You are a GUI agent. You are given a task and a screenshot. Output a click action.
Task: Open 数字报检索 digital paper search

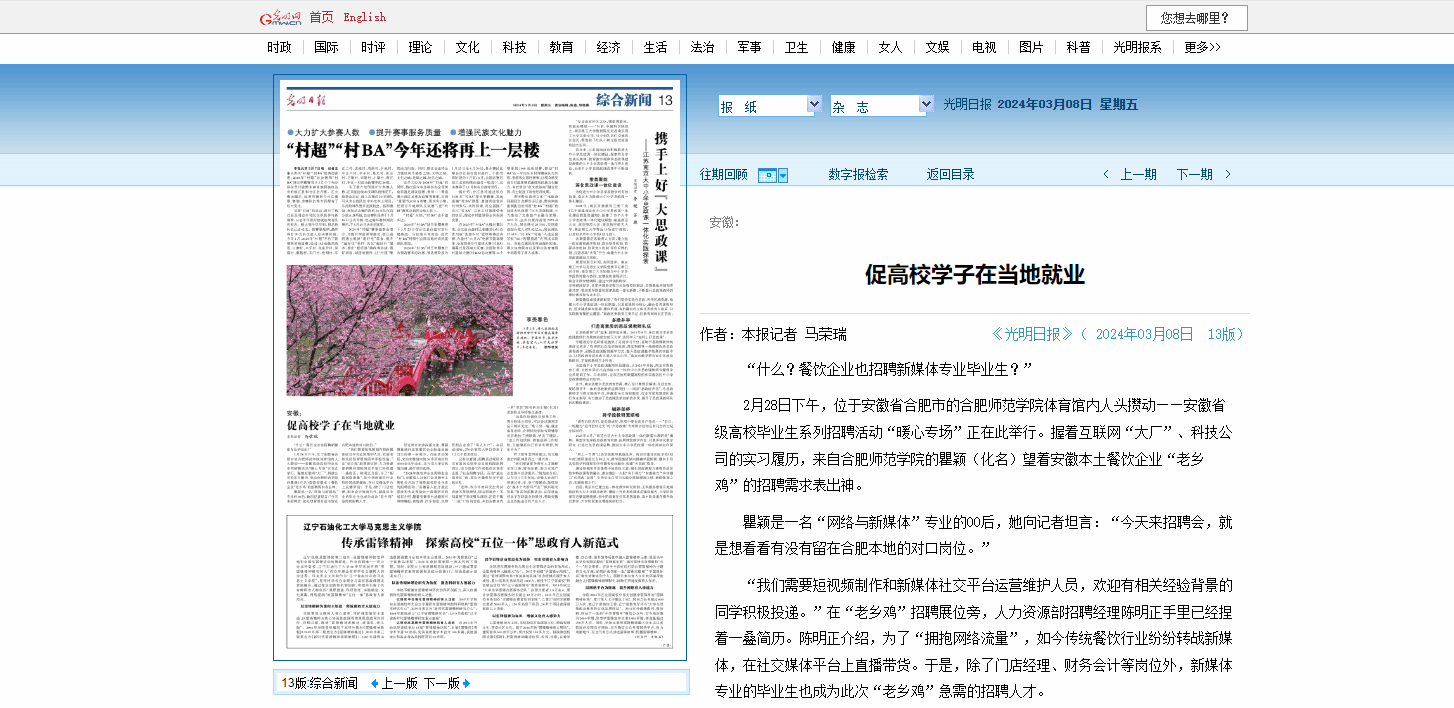tap(858, 175)
